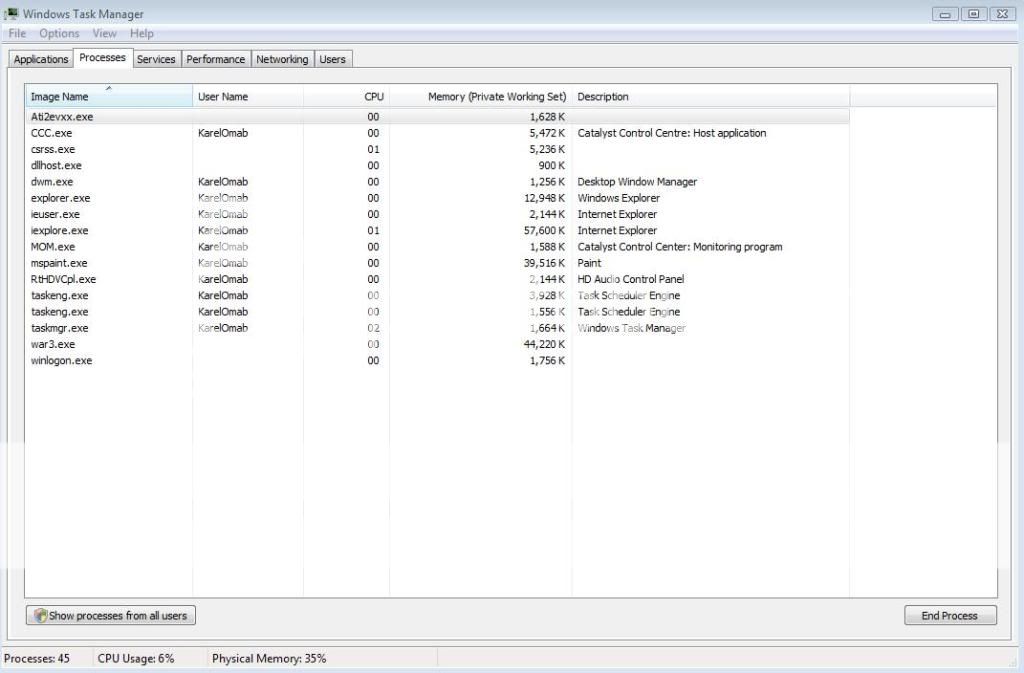This screenshot has height=673, width=1024.
Task: Click the CPU Usage: 6% status entry
Action: pyautogui.click(x=136, y=659)
